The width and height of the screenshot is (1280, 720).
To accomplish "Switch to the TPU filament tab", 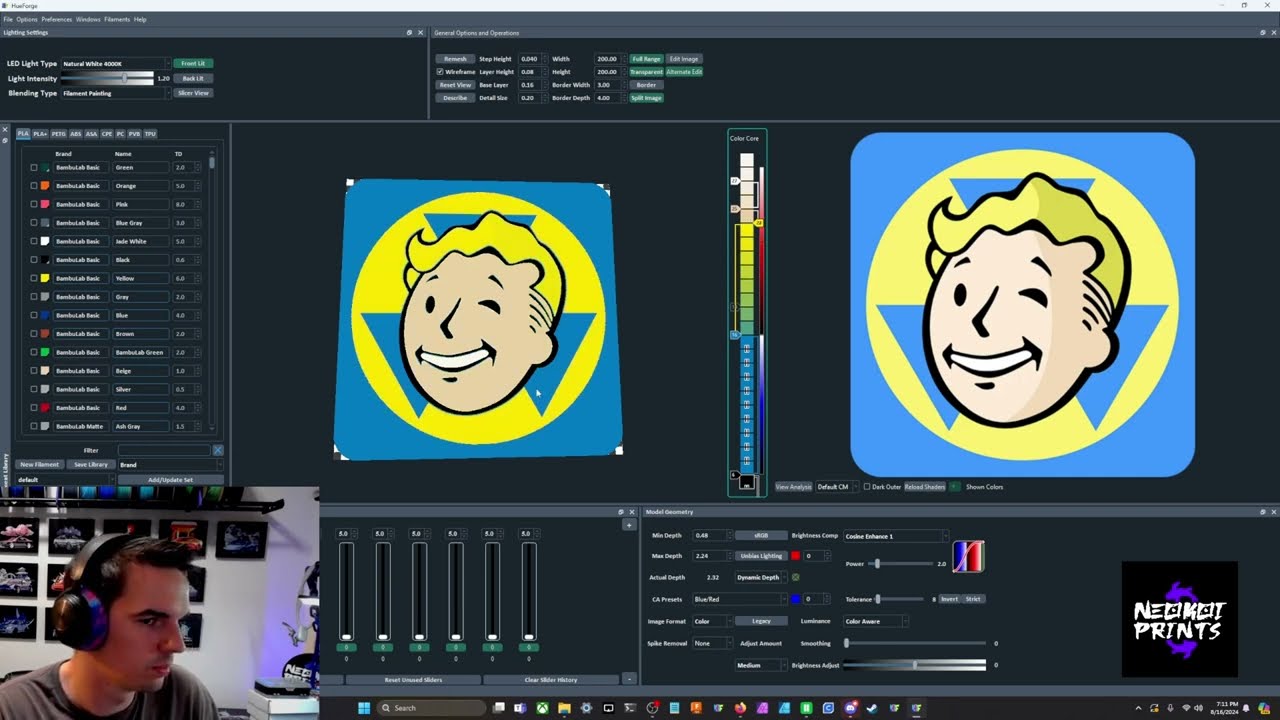I will pos(150,133).
